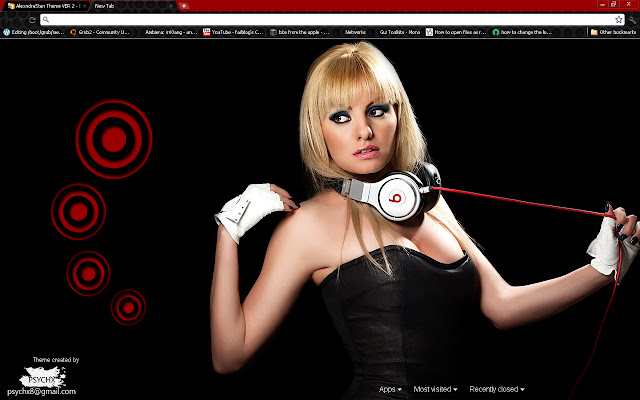Open the Grub2 - Community Ubuntu bookmark

(x=100, y=32)
